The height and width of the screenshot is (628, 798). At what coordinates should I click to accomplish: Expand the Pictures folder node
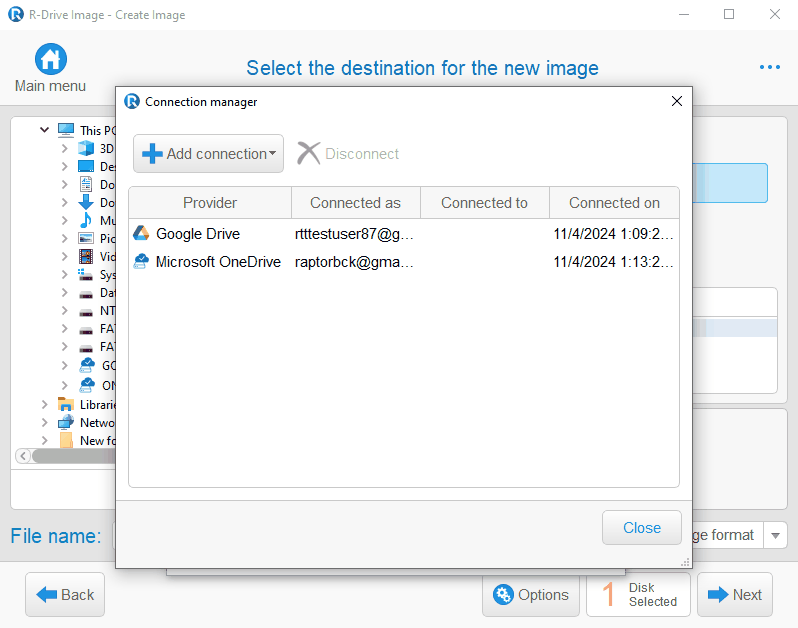pyautogui.click(x=64, y=238)
